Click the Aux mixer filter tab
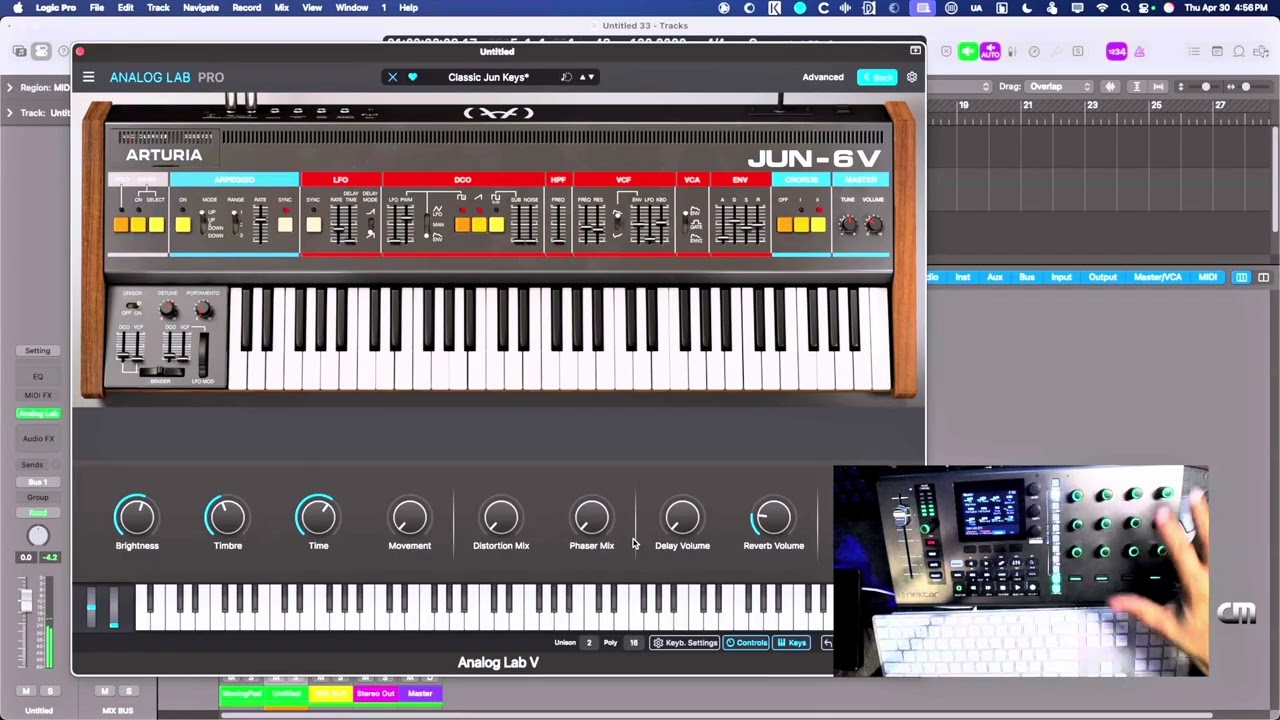 tap(994, 277)
